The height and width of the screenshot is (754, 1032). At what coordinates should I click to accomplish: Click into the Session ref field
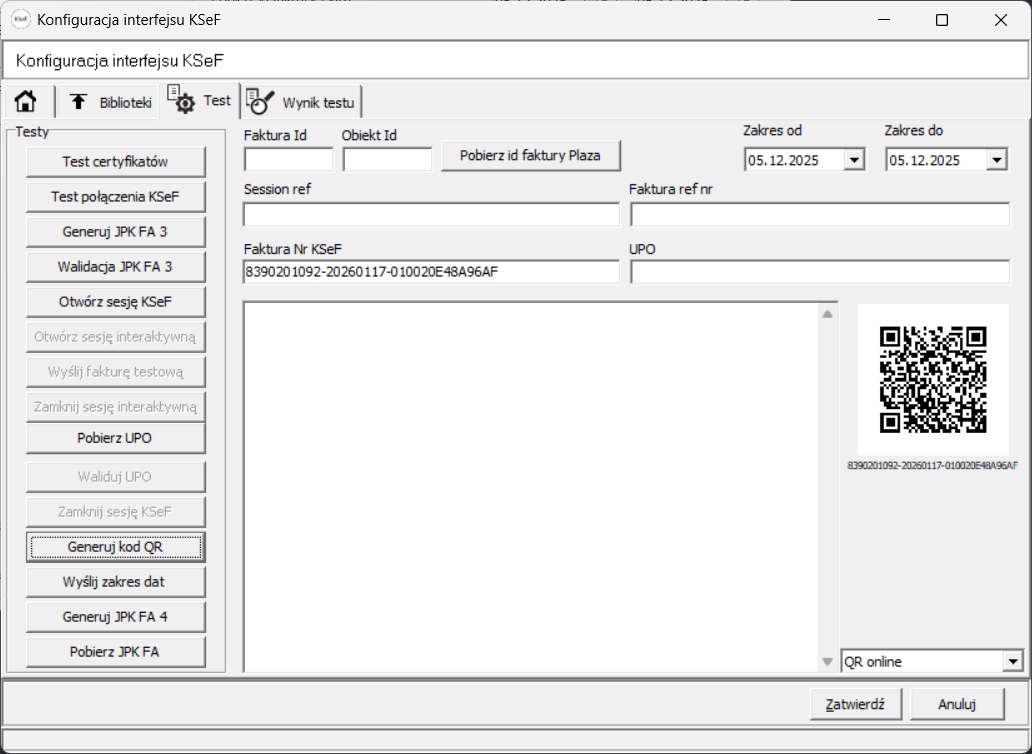[431, 214]
